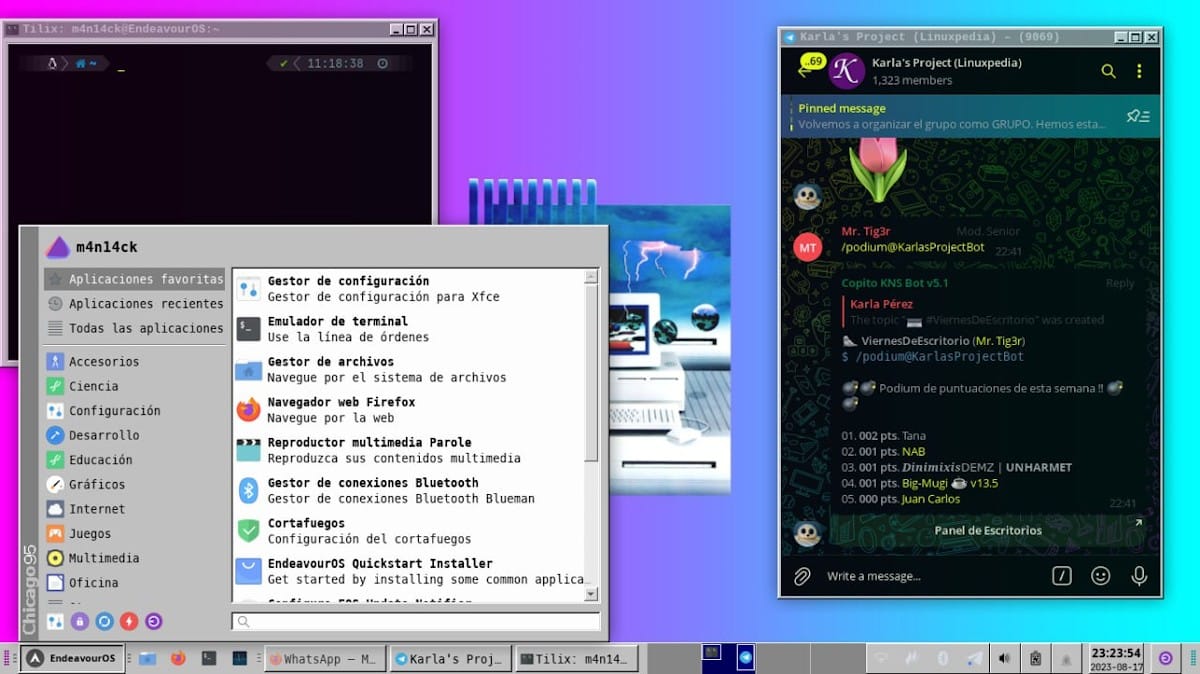1200x674 pixels.
Task: Open the Ciencia category
Action: click(x=134, y=386)
